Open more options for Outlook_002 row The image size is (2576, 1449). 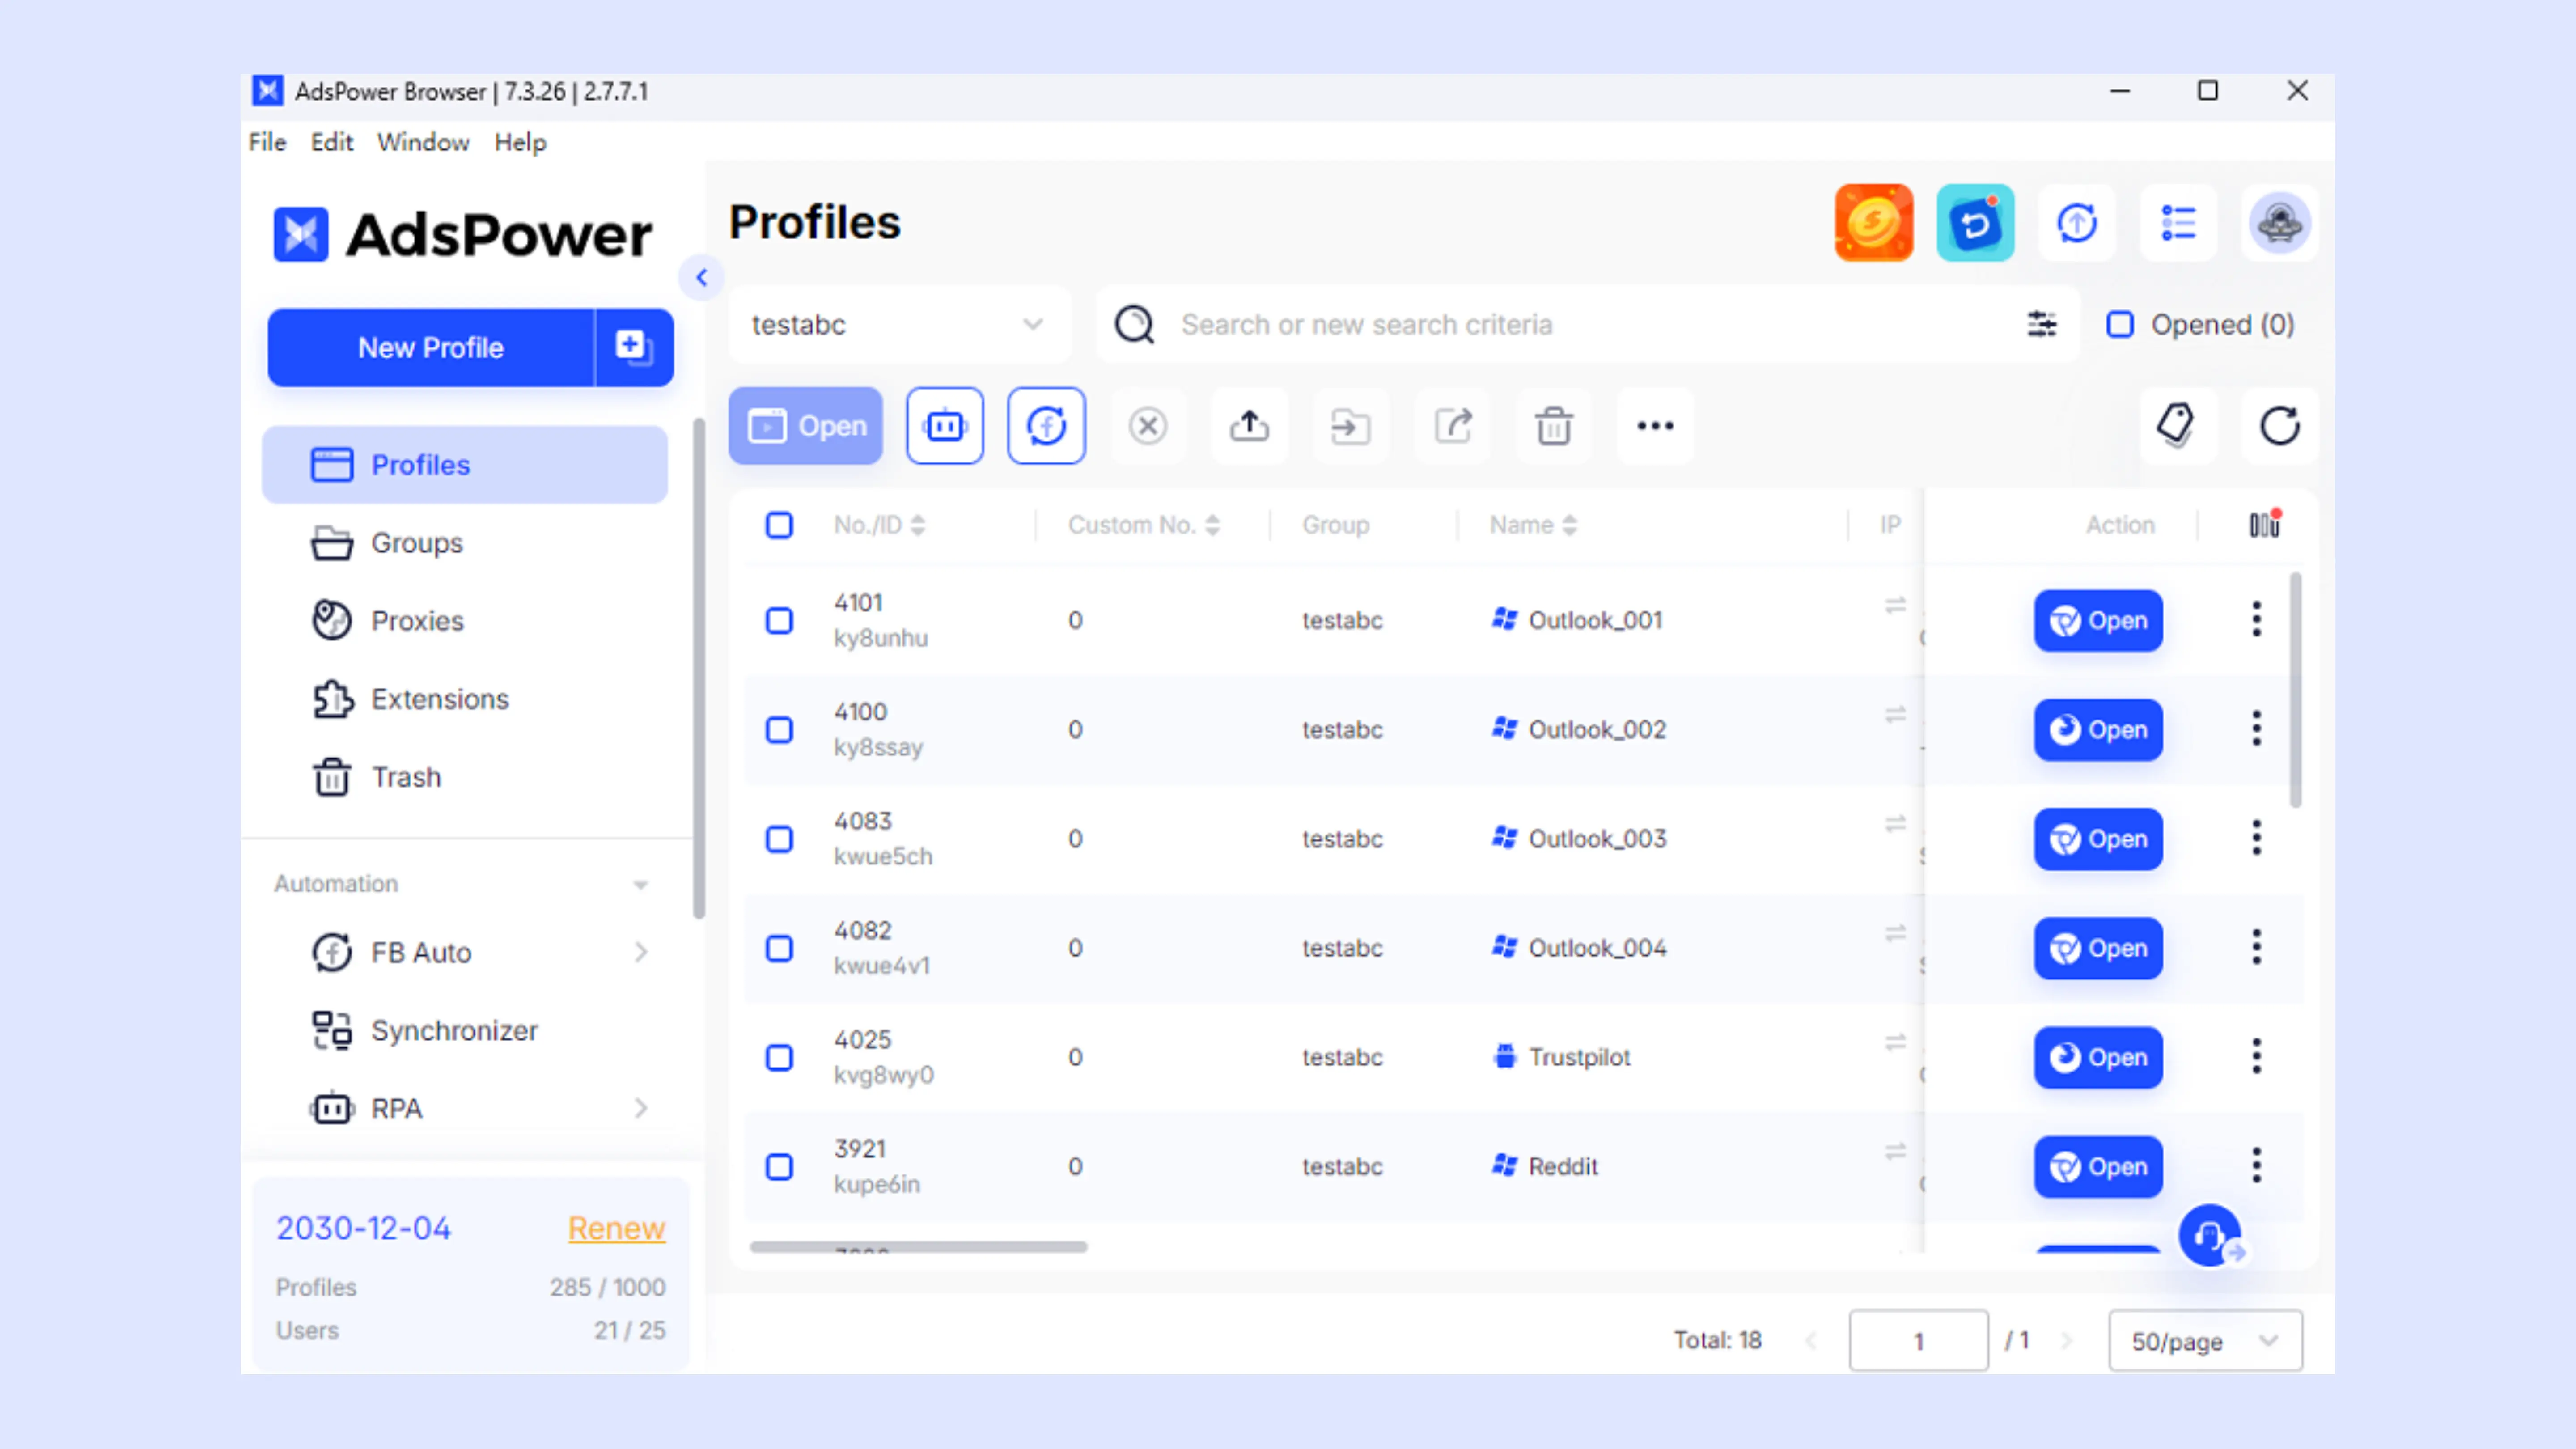(x=2256, y=729)
